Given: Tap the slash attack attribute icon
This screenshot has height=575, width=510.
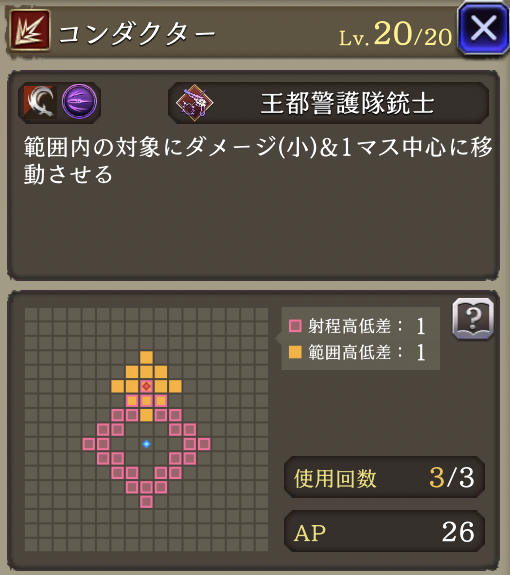Looking at the screenshot, I should coord(40,102).
